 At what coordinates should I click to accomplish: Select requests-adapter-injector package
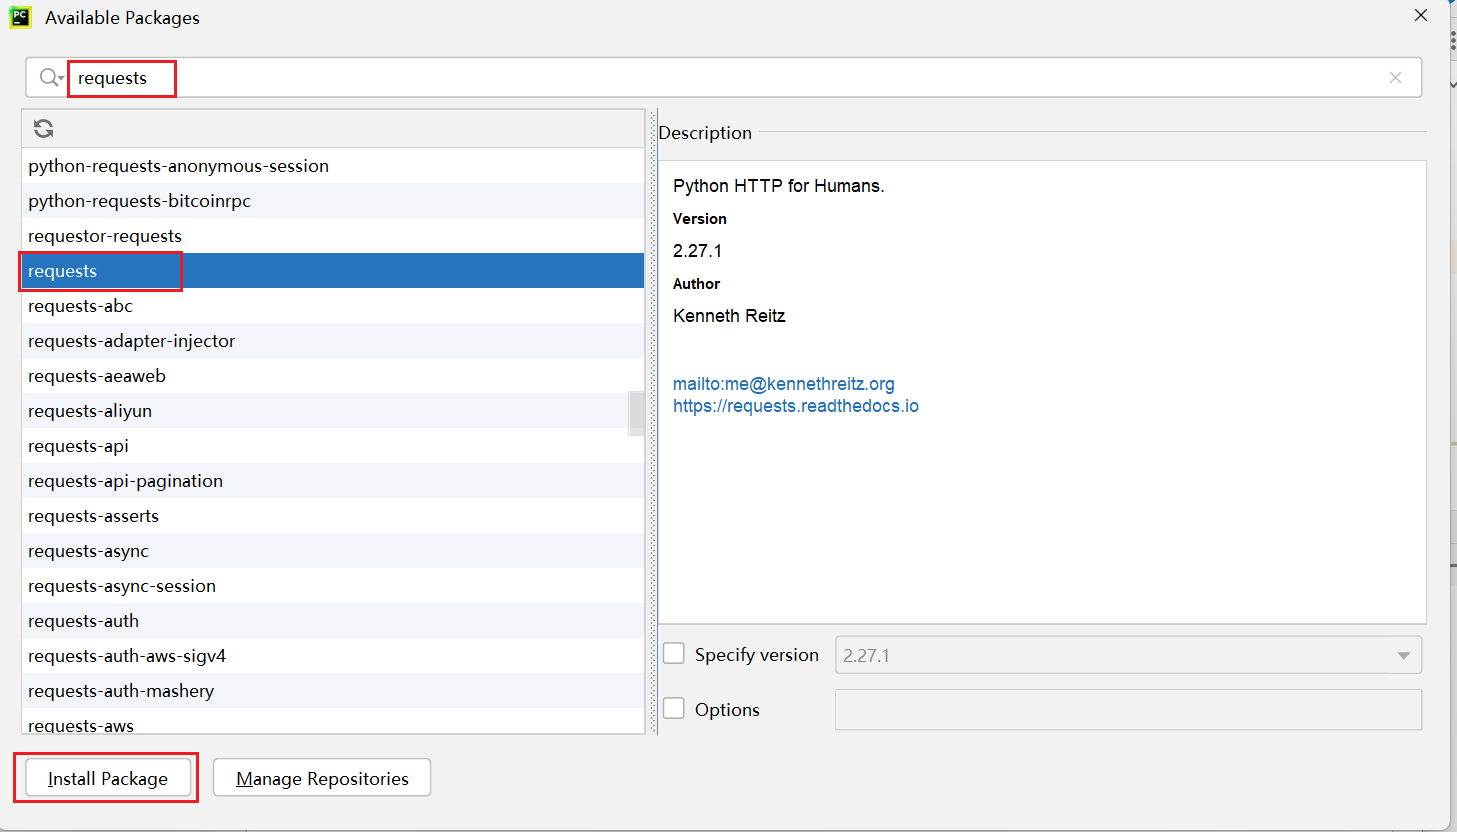pos(333,341)
